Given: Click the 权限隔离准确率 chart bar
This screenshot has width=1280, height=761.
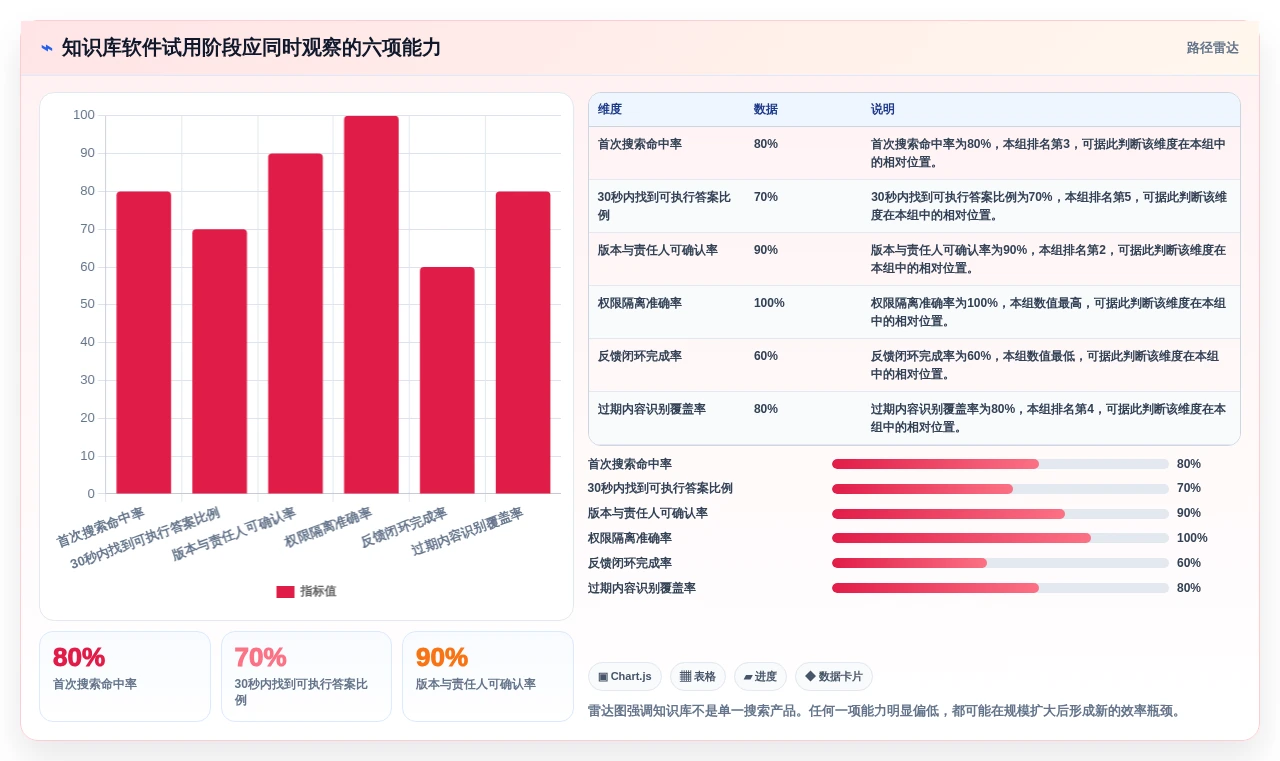Looking at the screenshot, I should tap(371, 304).
